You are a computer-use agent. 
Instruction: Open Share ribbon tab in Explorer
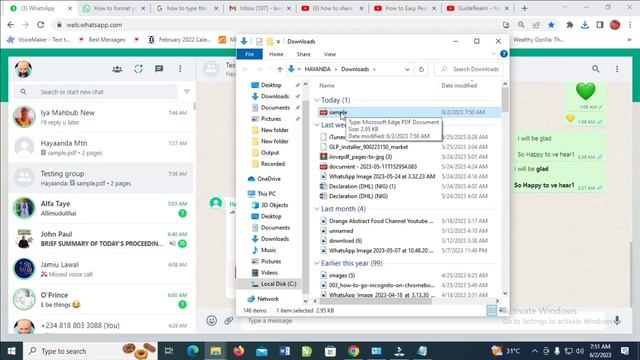pyautogui.click(x=303, y=54)
